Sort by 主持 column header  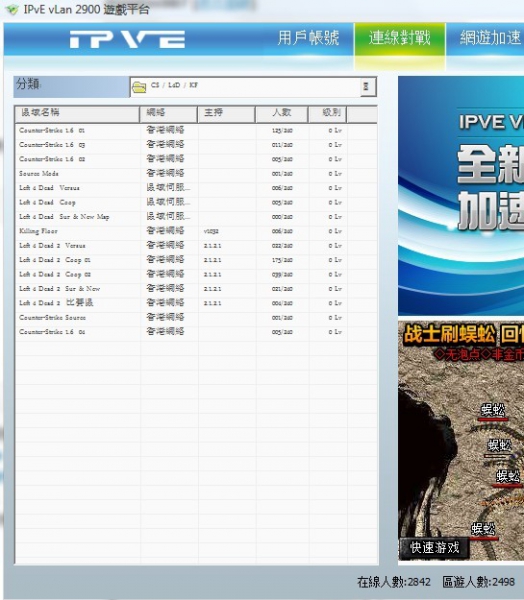227,114
